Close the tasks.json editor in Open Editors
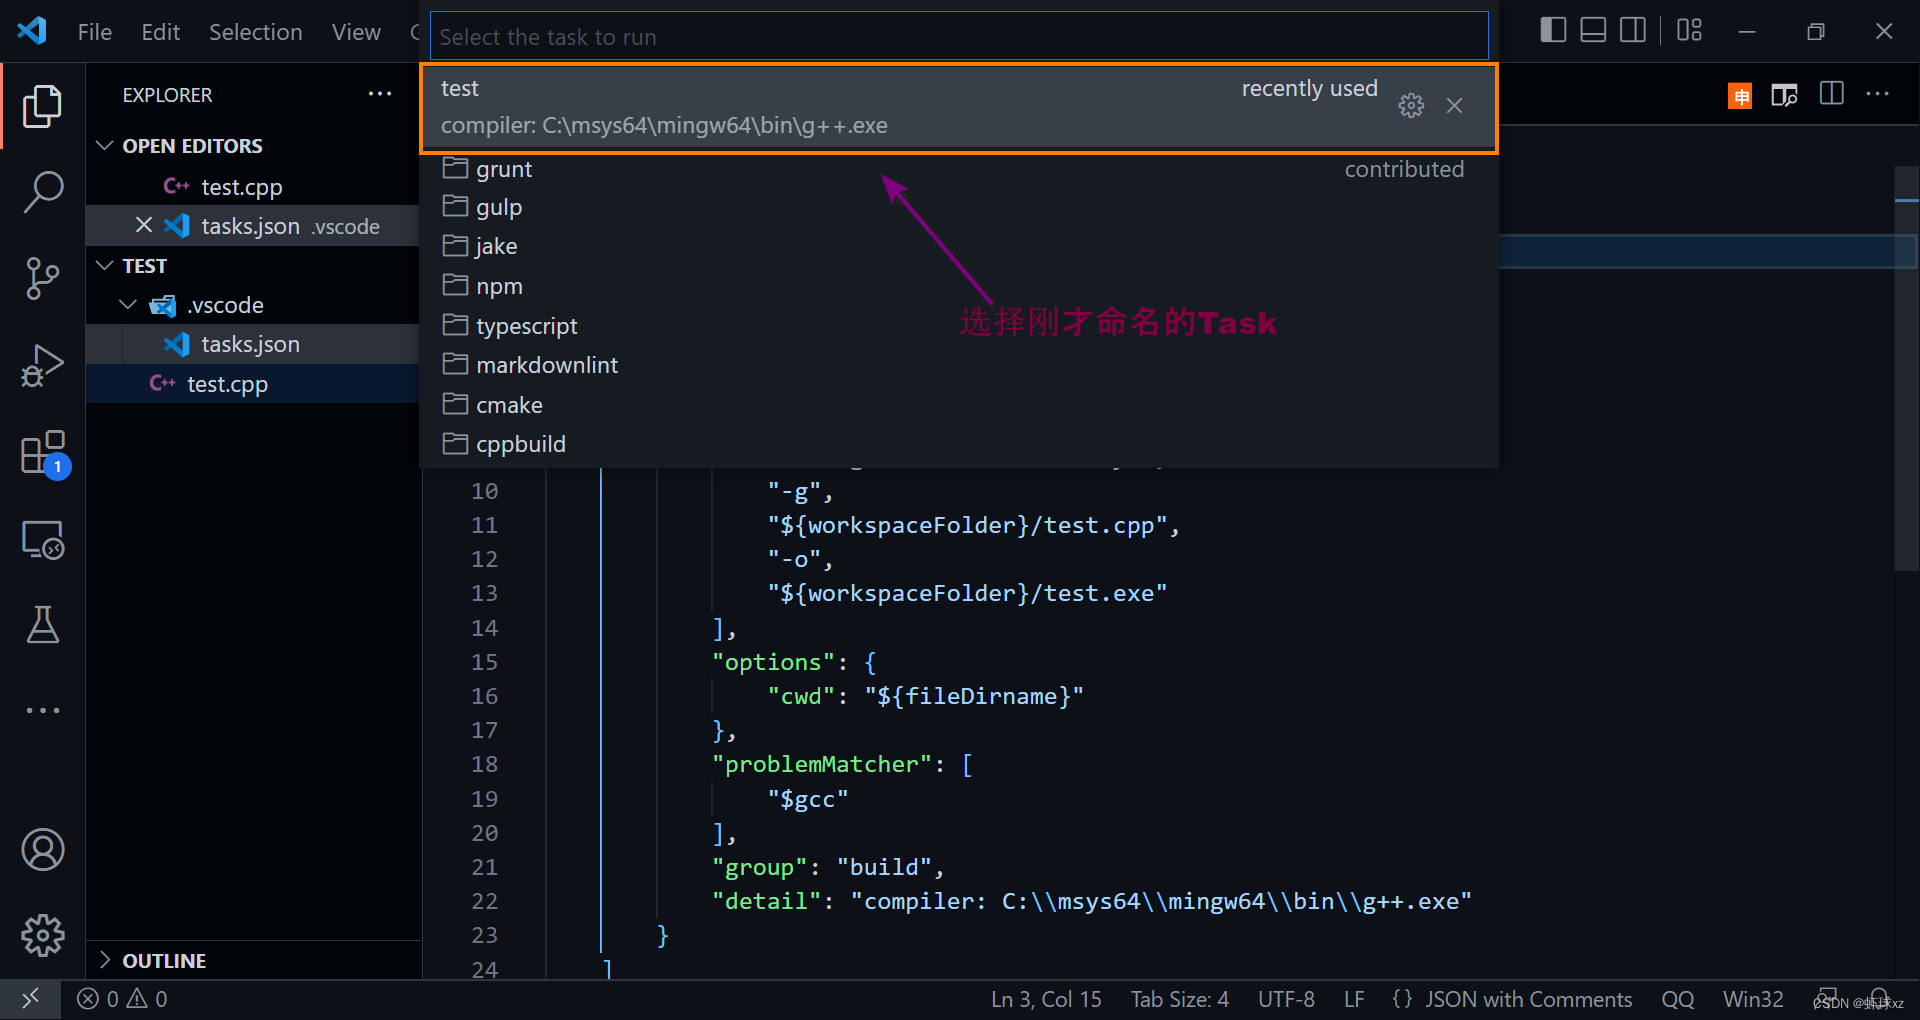 point(144,225)
